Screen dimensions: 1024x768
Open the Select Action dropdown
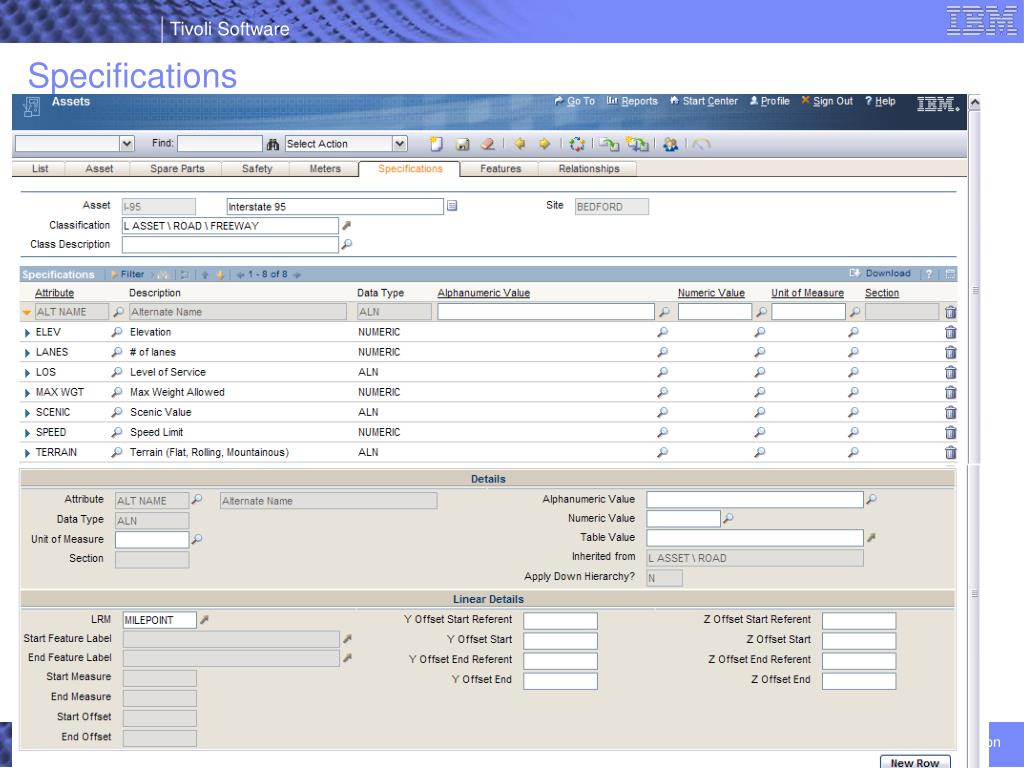click(x=400, y=144)
